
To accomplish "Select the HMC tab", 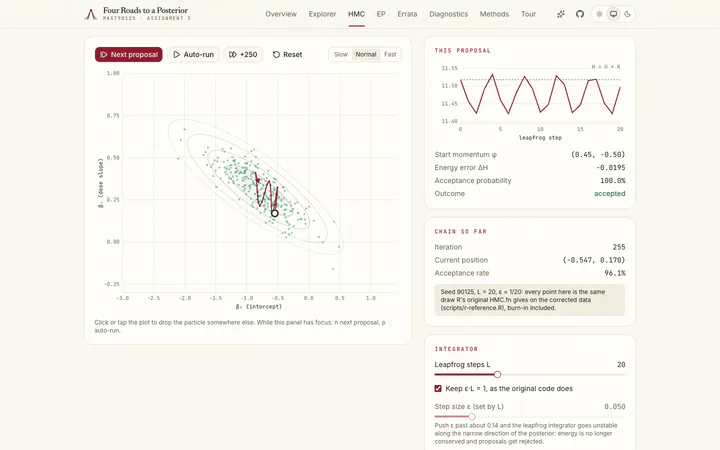I will [x=356, y=14].
